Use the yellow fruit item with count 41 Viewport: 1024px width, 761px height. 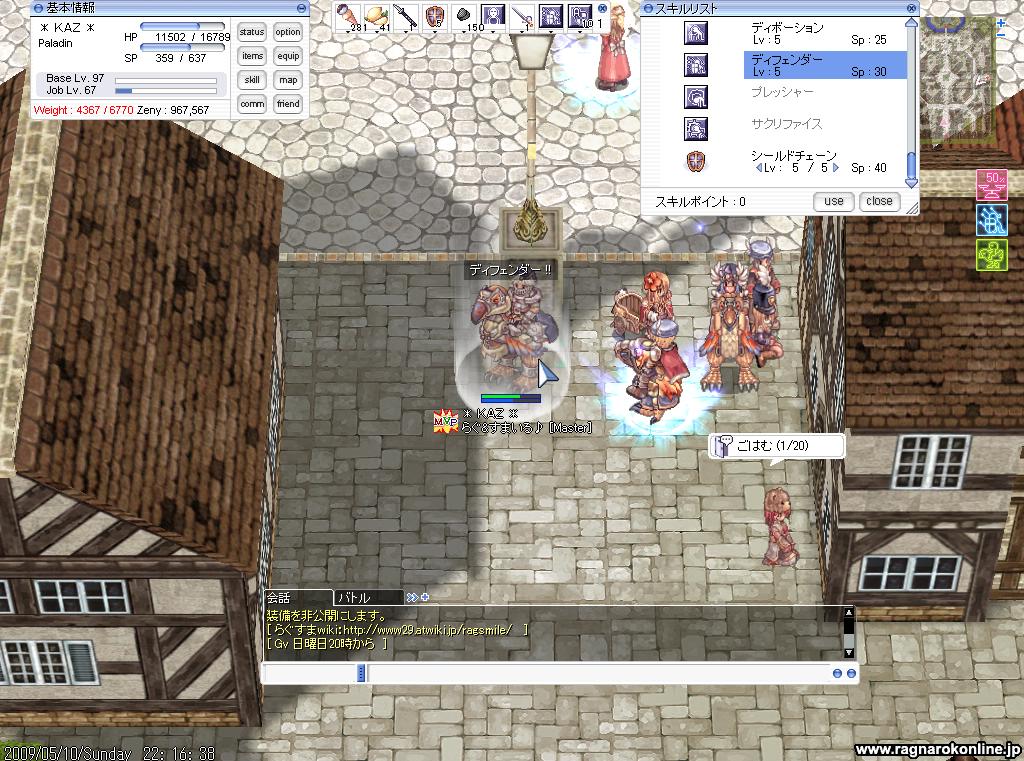377,16
